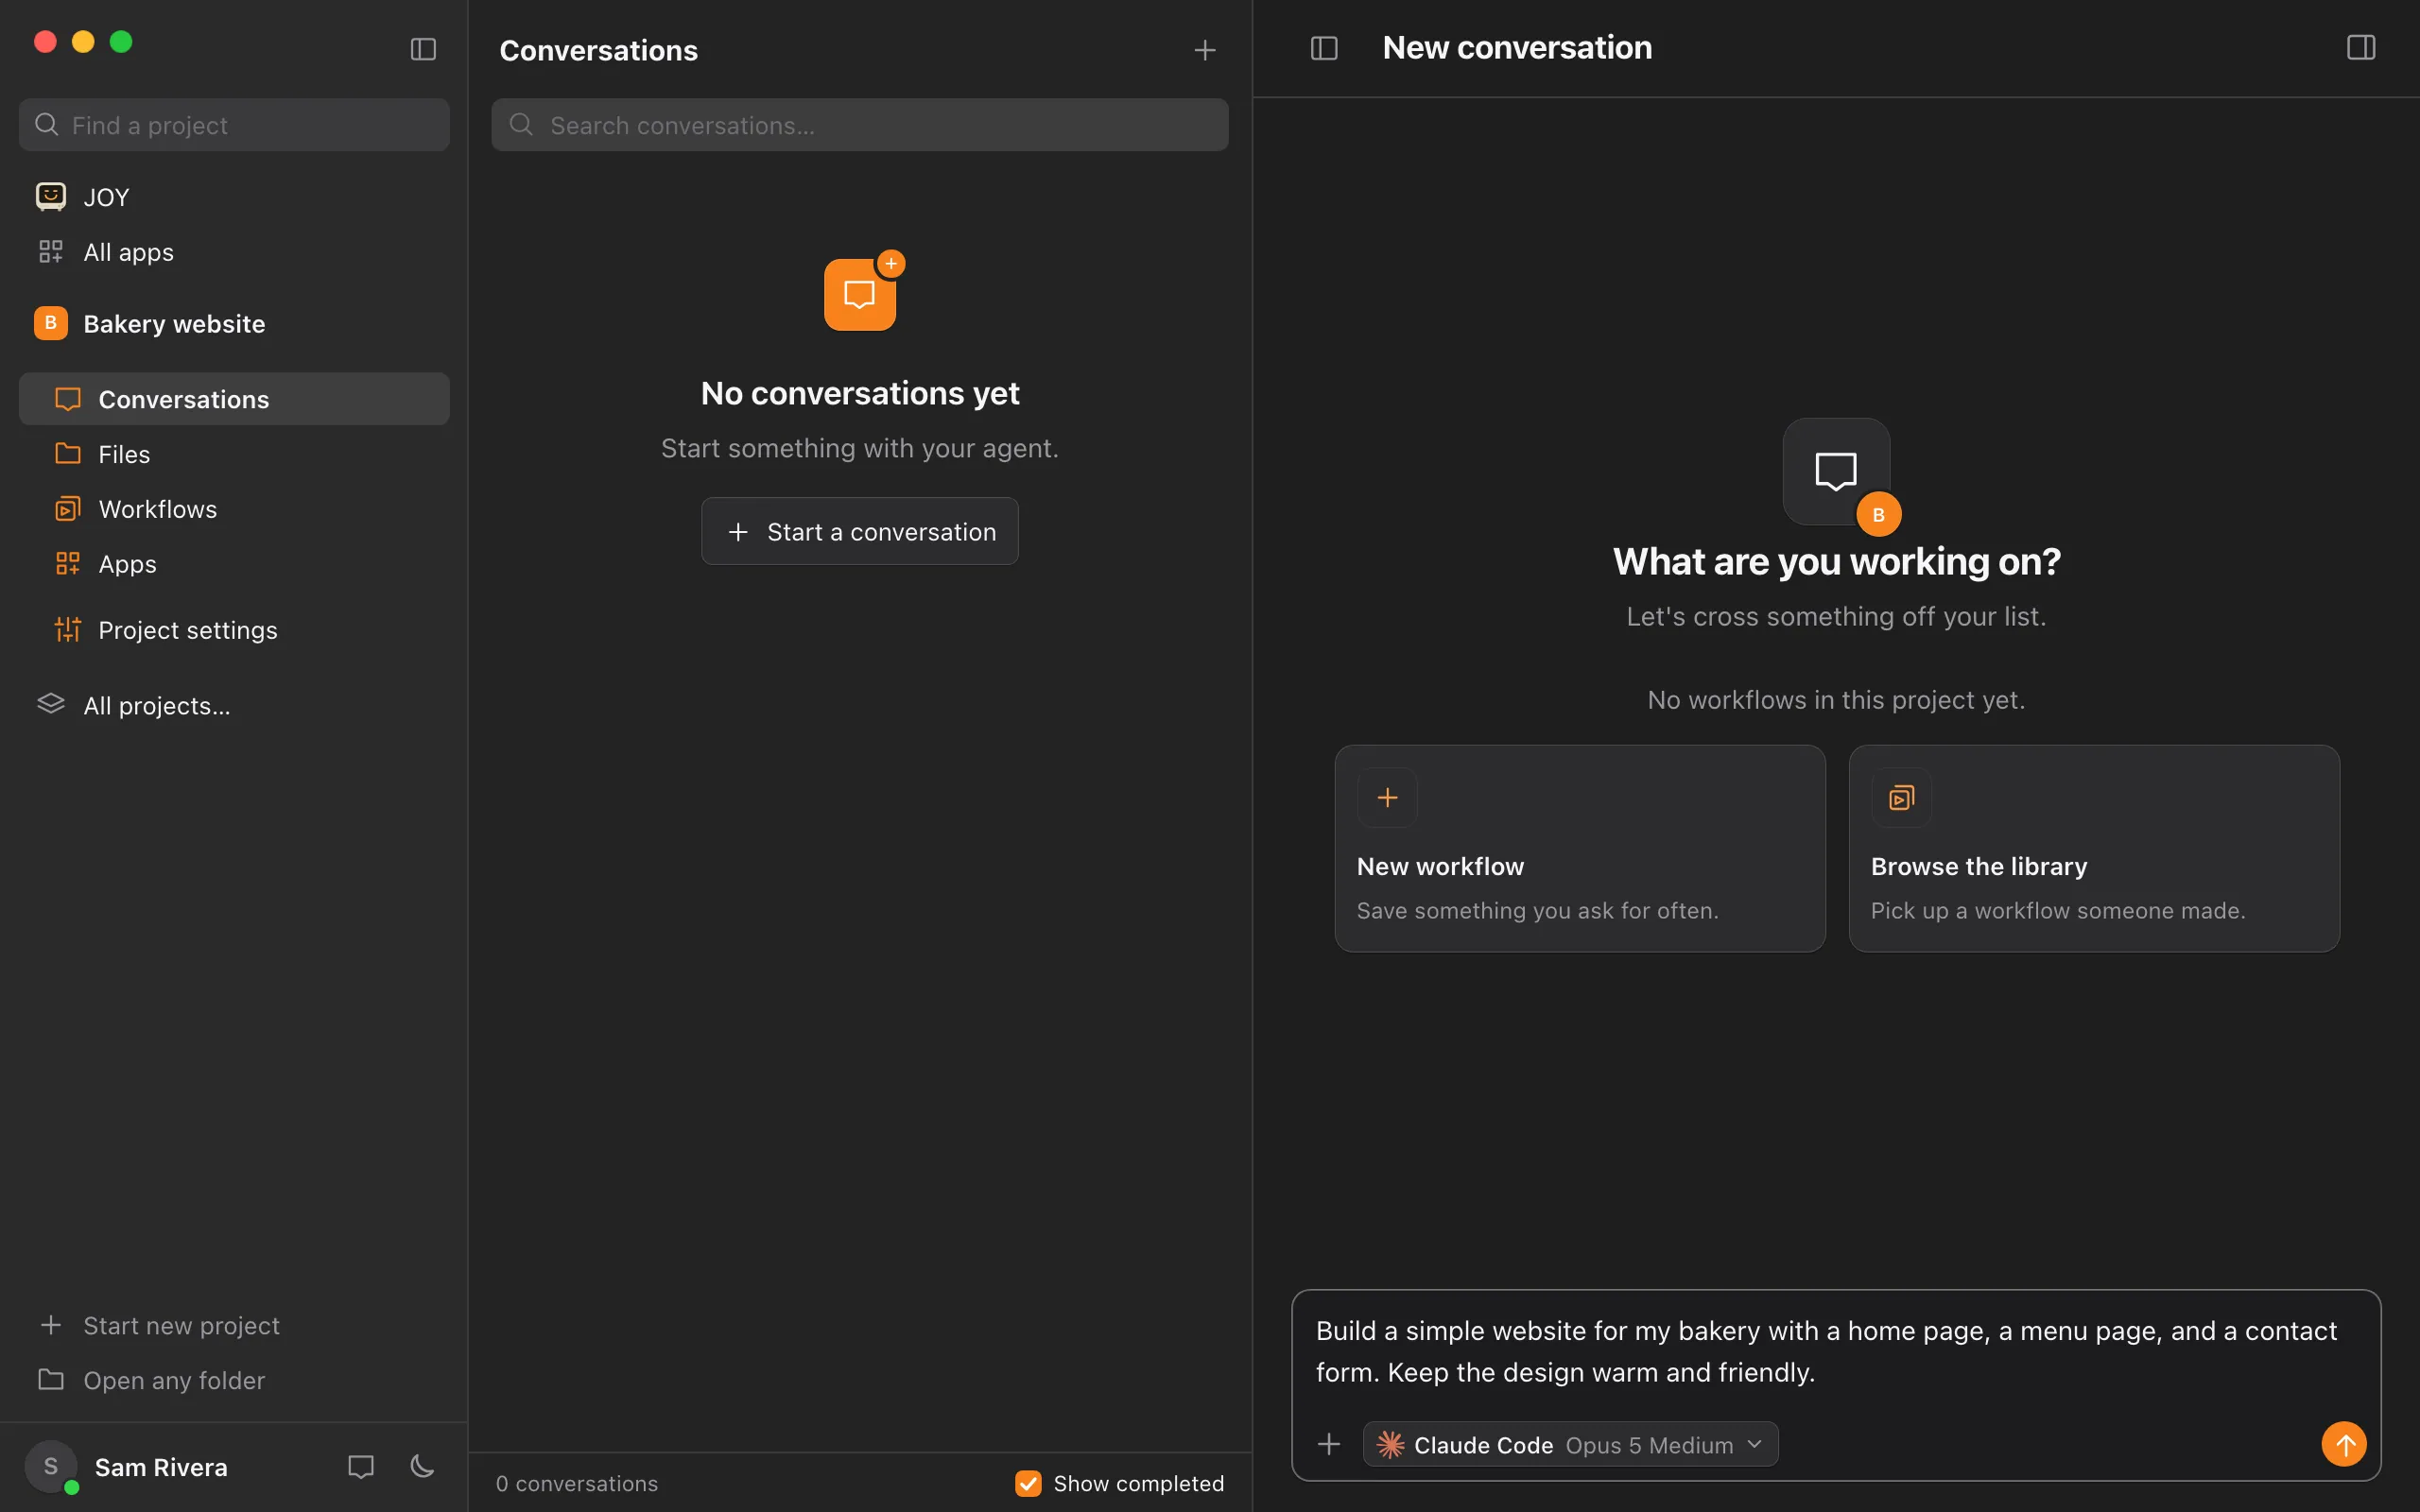Send message with orange arrow button
This screenshot has height=1512, width=2420.
2344,1444
